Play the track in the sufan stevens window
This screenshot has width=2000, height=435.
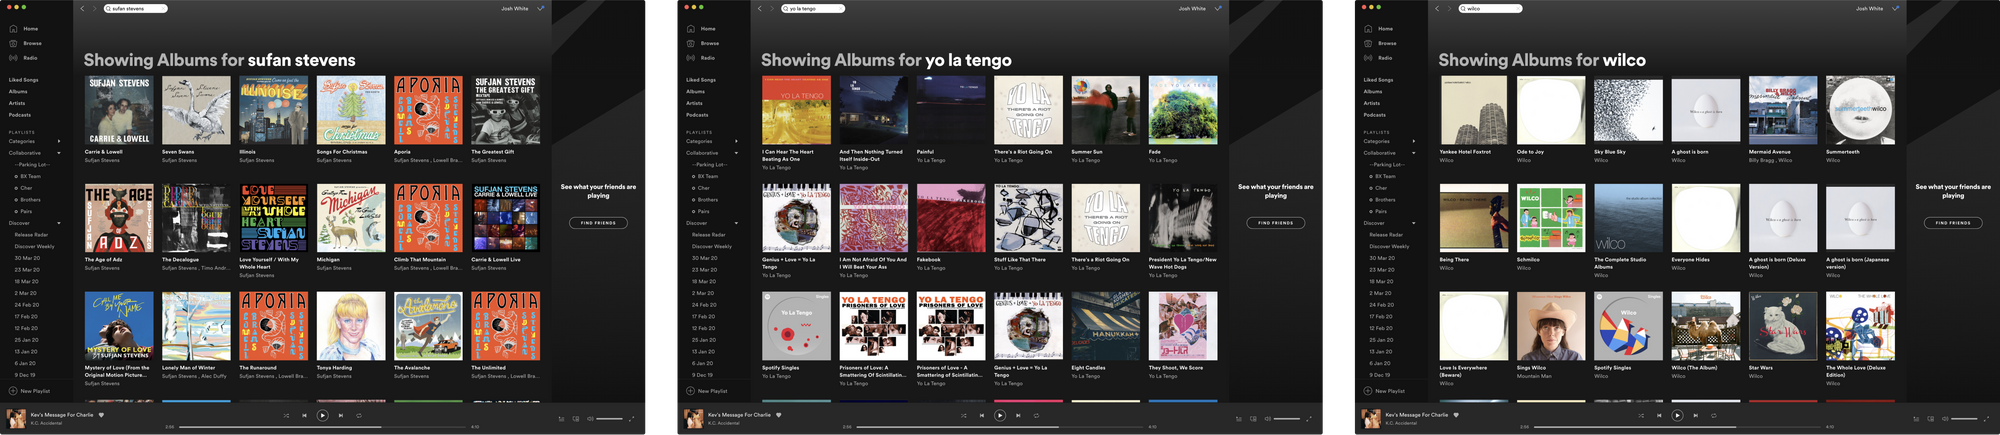click(322, 415)
